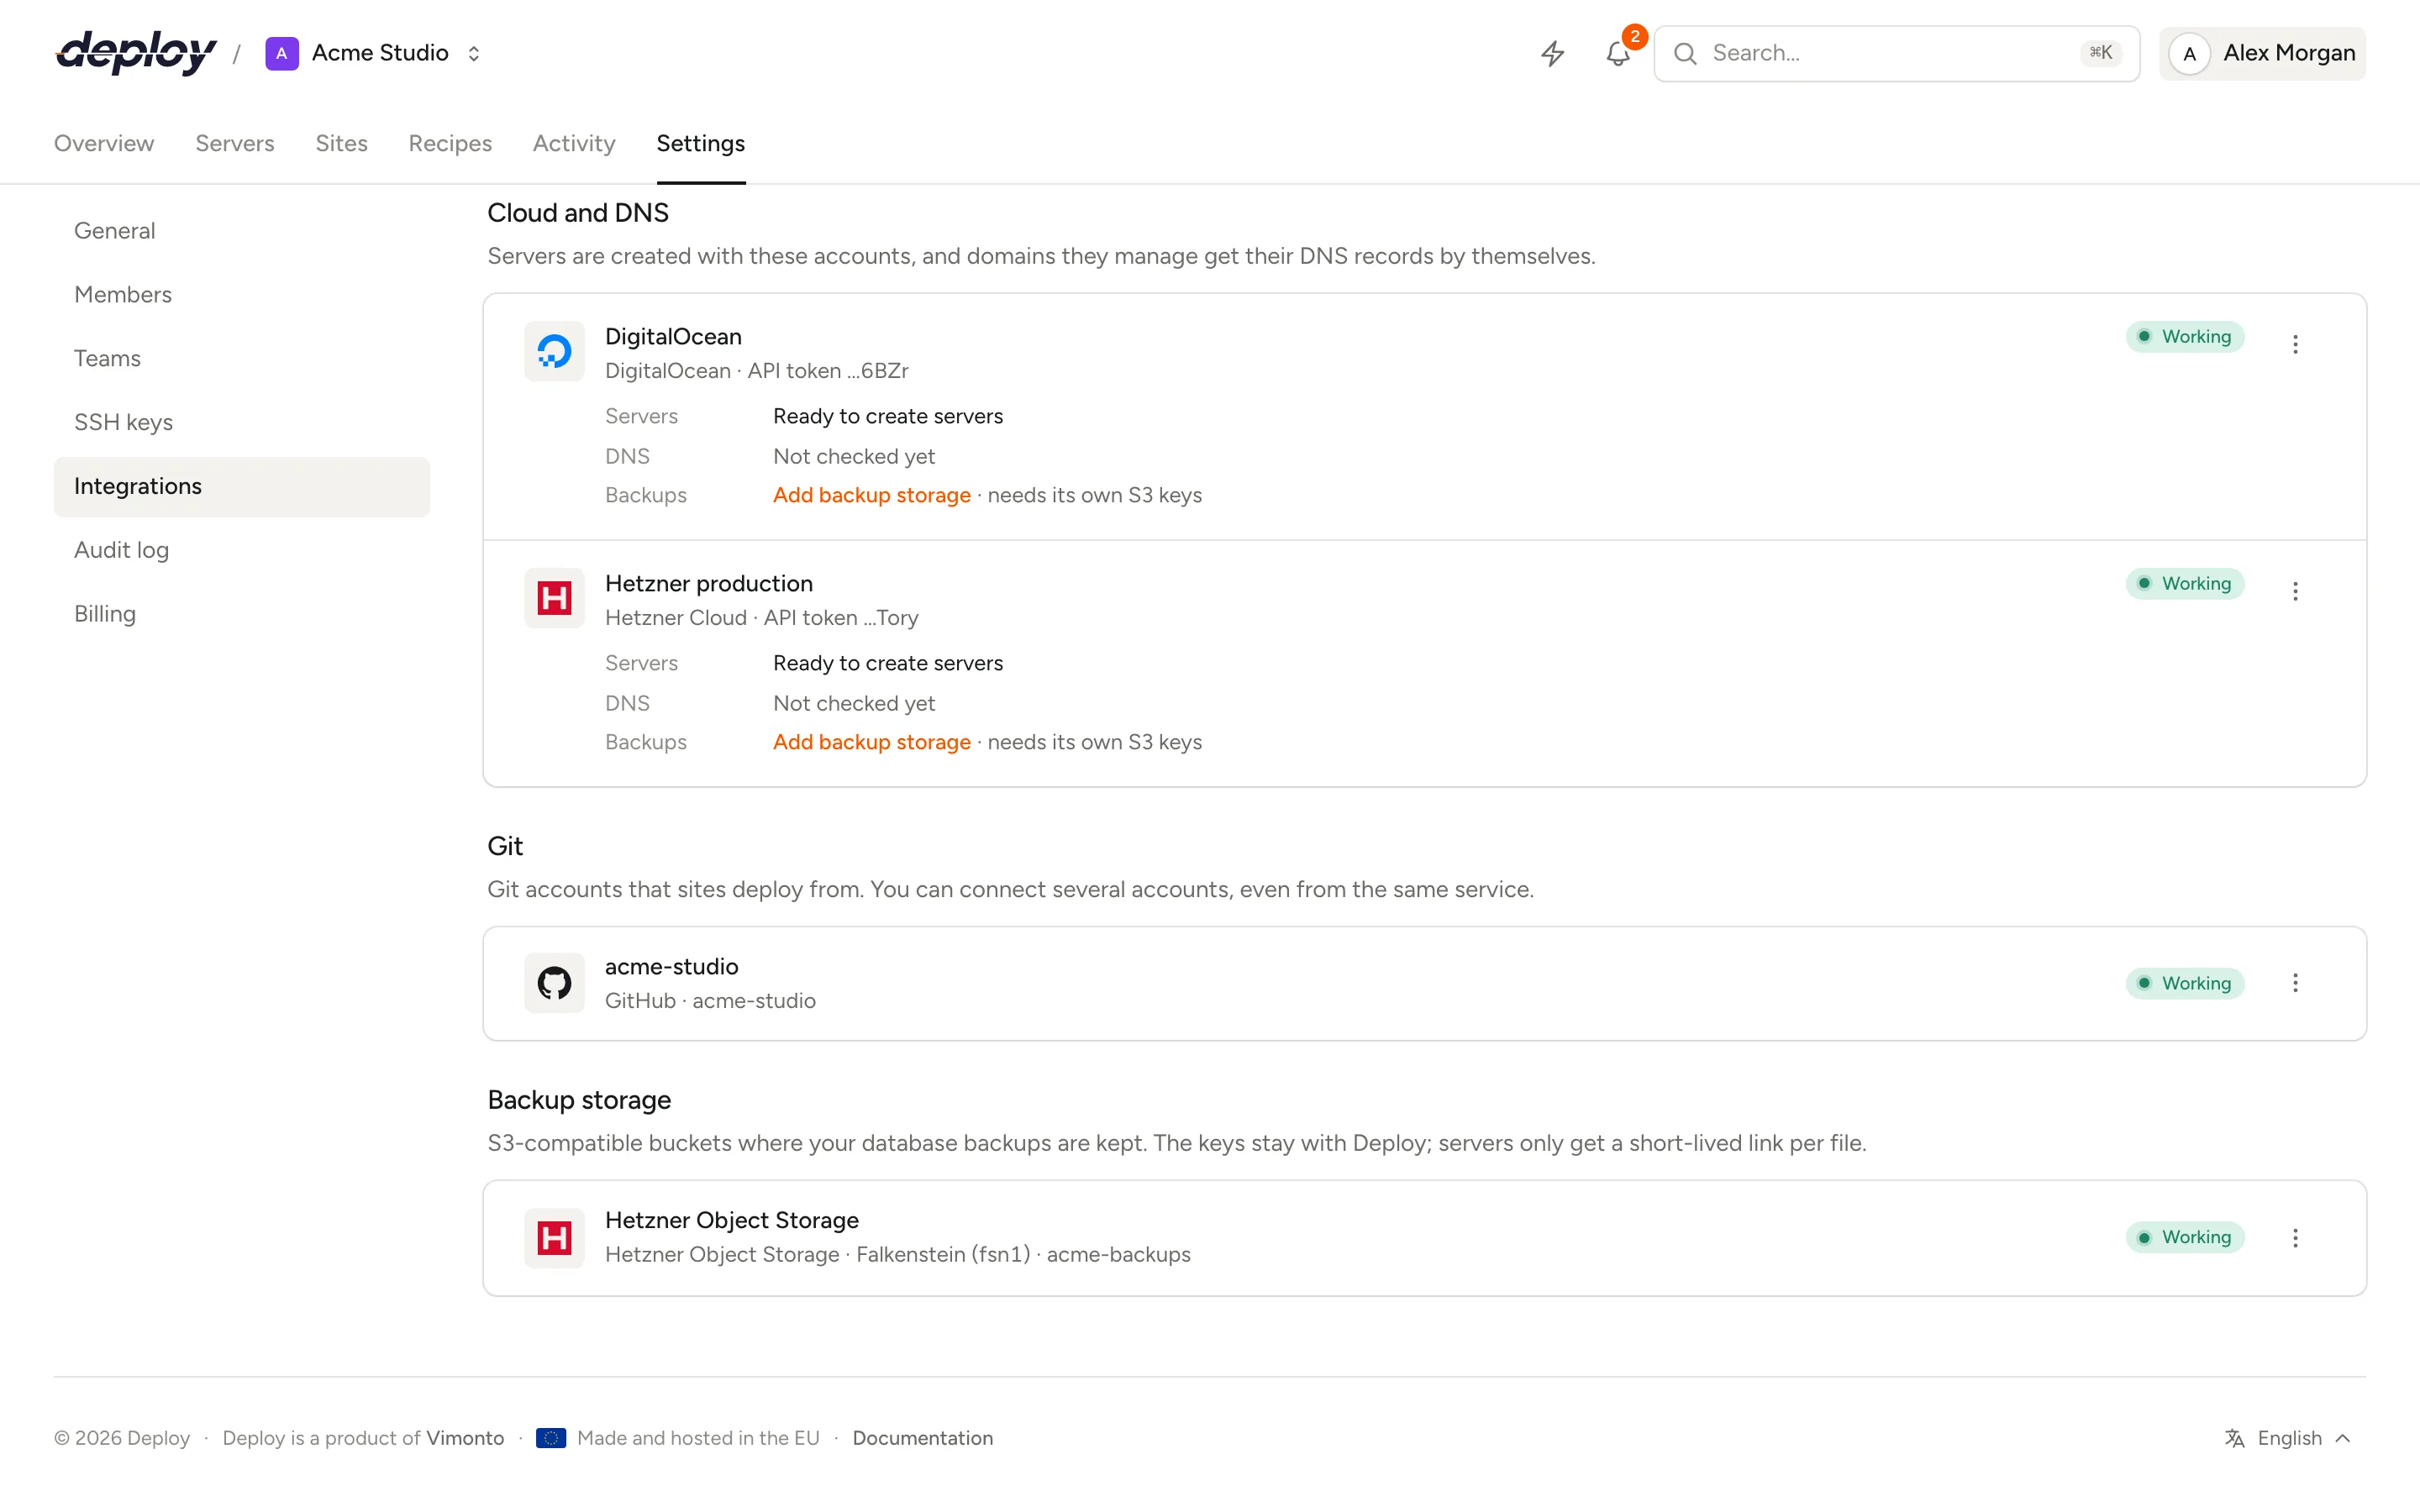
Task: Click the Hetzner Object Storage Working badge
Action: (2185, 1238)
